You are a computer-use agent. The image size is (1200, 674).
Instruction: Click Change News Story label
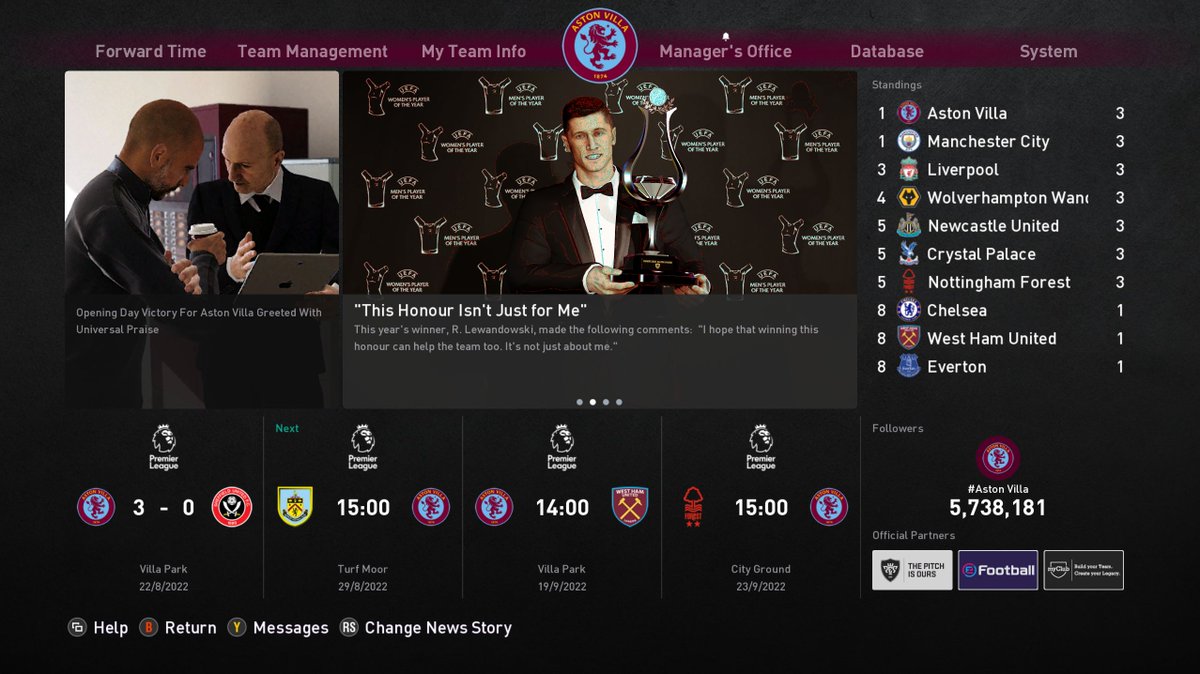(x=438, y=628)
